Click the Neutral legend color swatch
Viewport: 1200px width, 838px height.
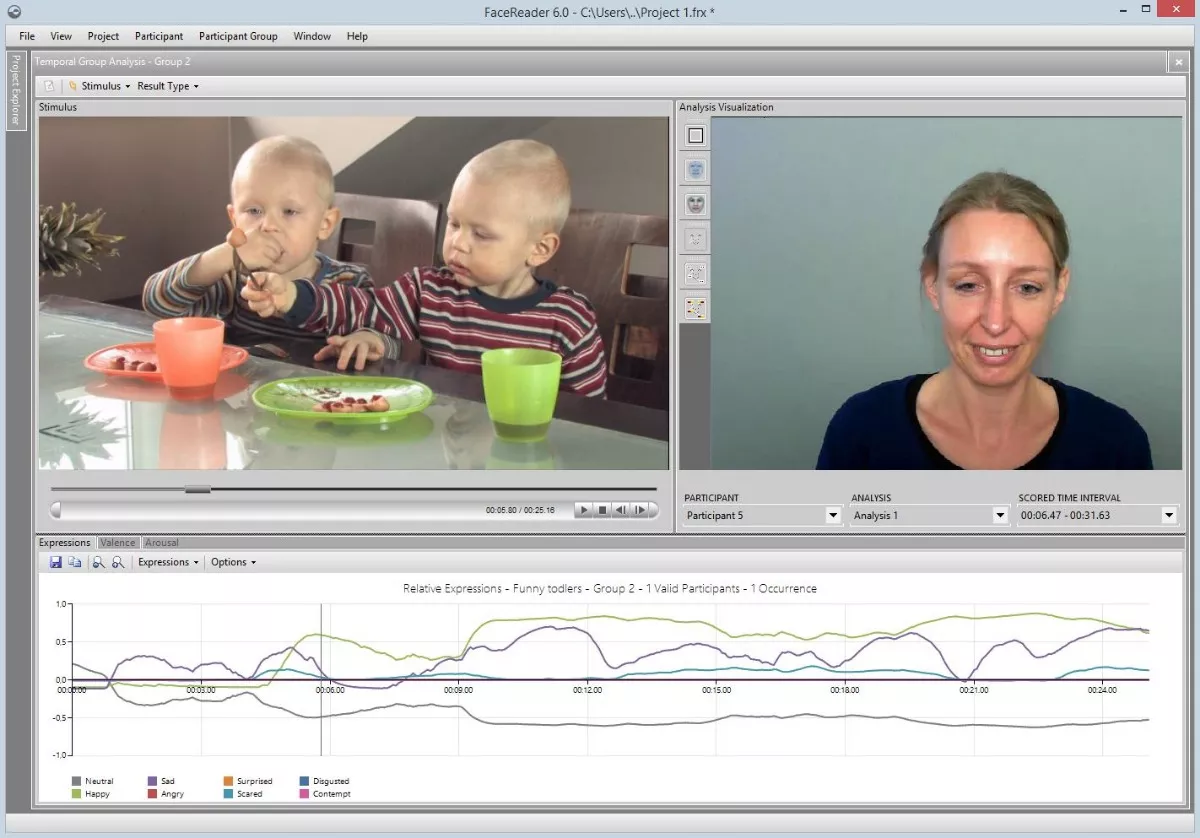click(76, 781)
